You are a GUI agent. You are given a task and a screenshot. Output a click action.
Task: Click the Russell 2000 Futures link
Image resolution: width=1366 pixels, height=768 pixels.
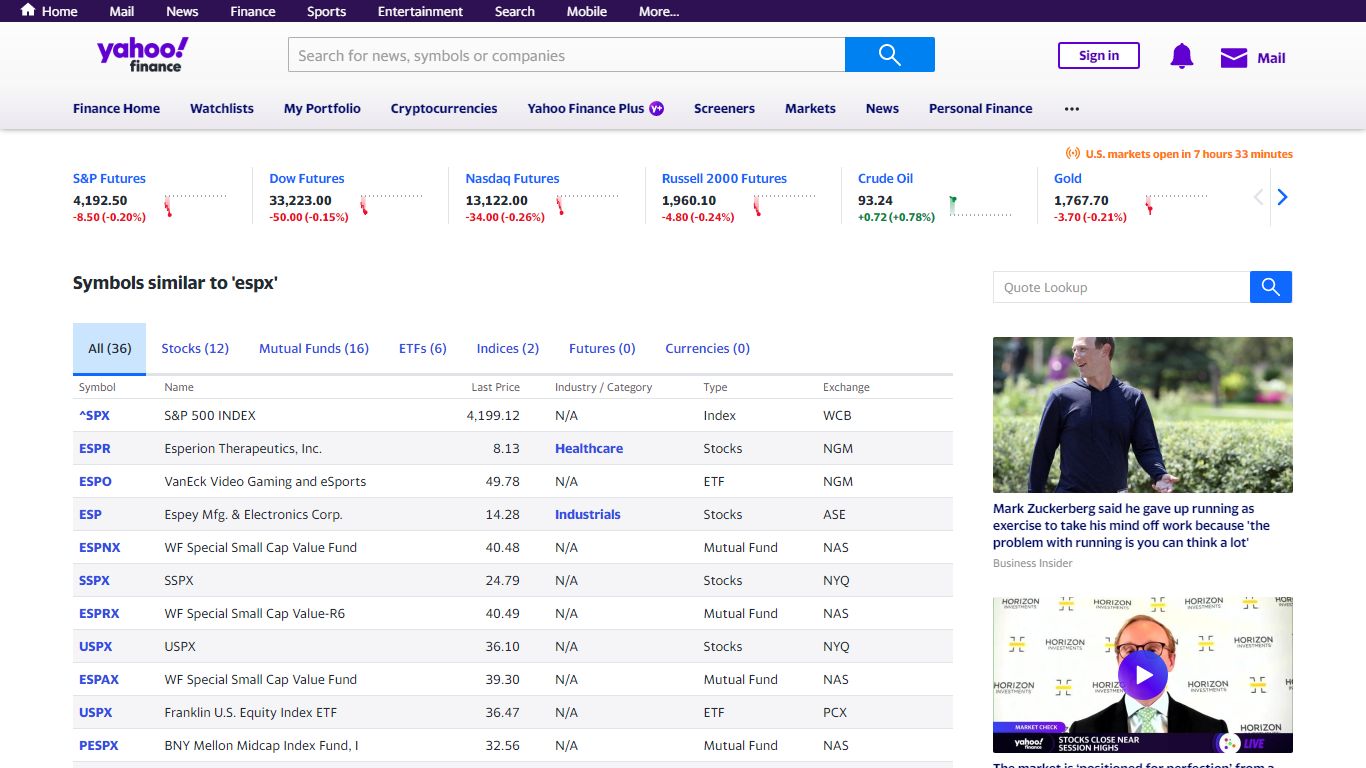pos(724,178)
